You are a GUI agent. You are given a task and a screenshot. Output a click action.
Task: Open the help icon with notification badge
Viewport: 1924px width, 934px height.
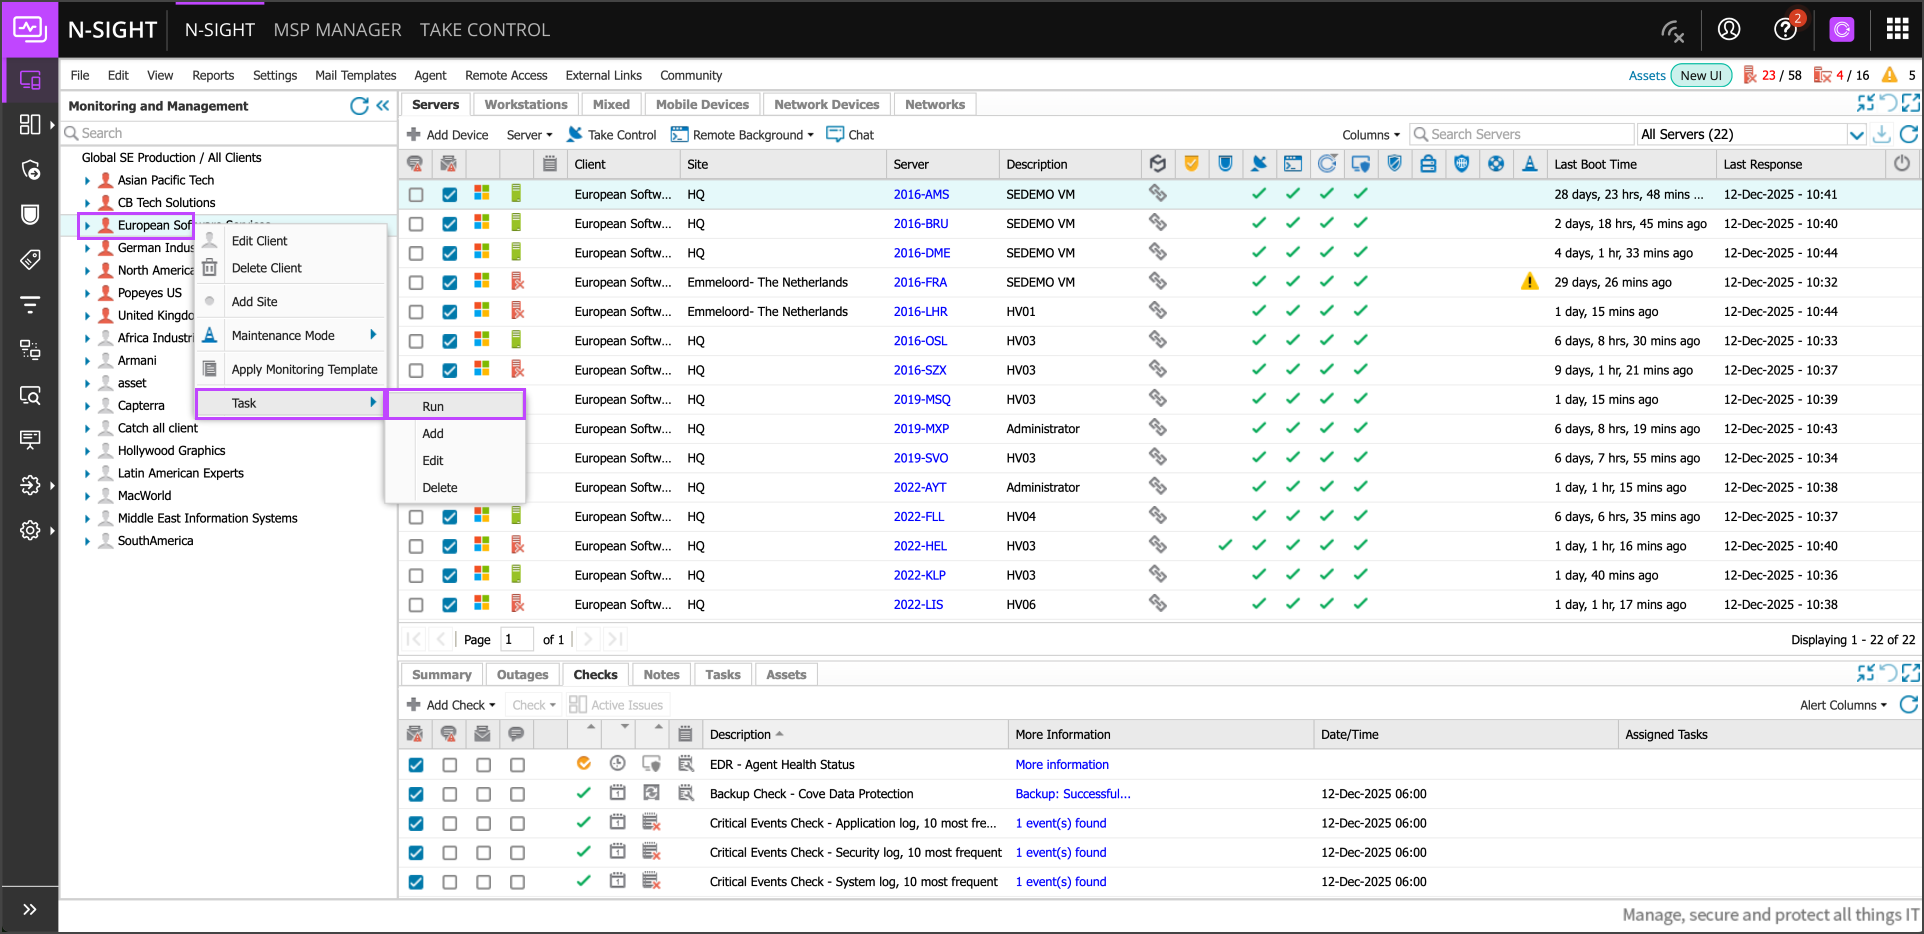(1785, 29)
